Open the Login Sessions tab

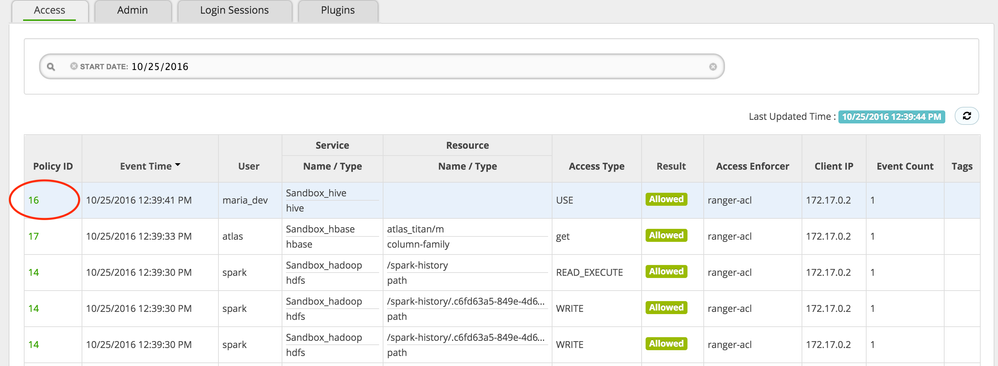coord(234,11)
